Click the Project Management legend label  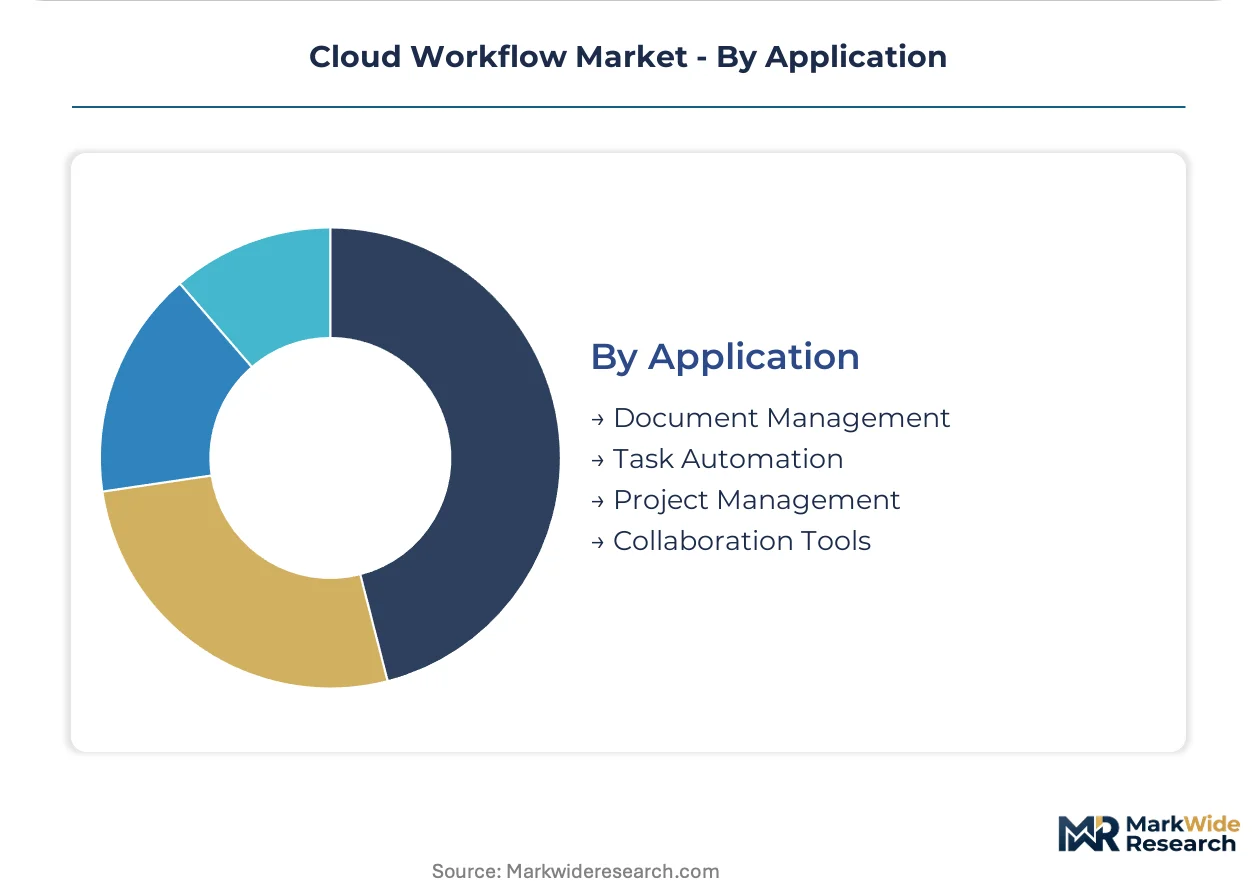[x=756, y=500]
